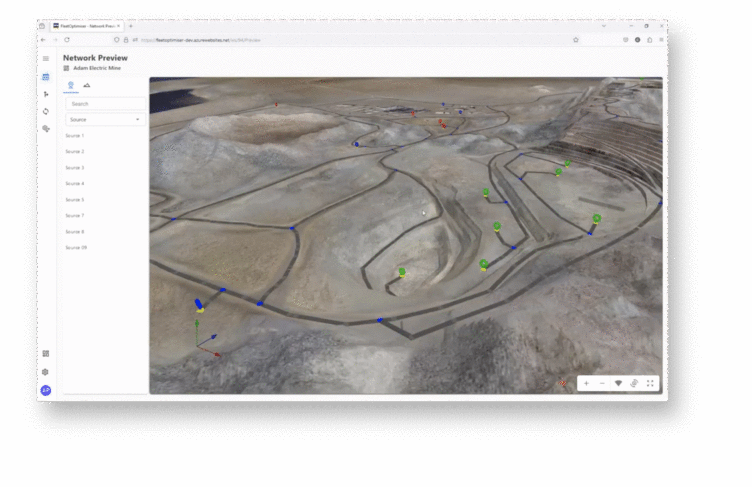Select Source 7 in the list

click(75, 216)
